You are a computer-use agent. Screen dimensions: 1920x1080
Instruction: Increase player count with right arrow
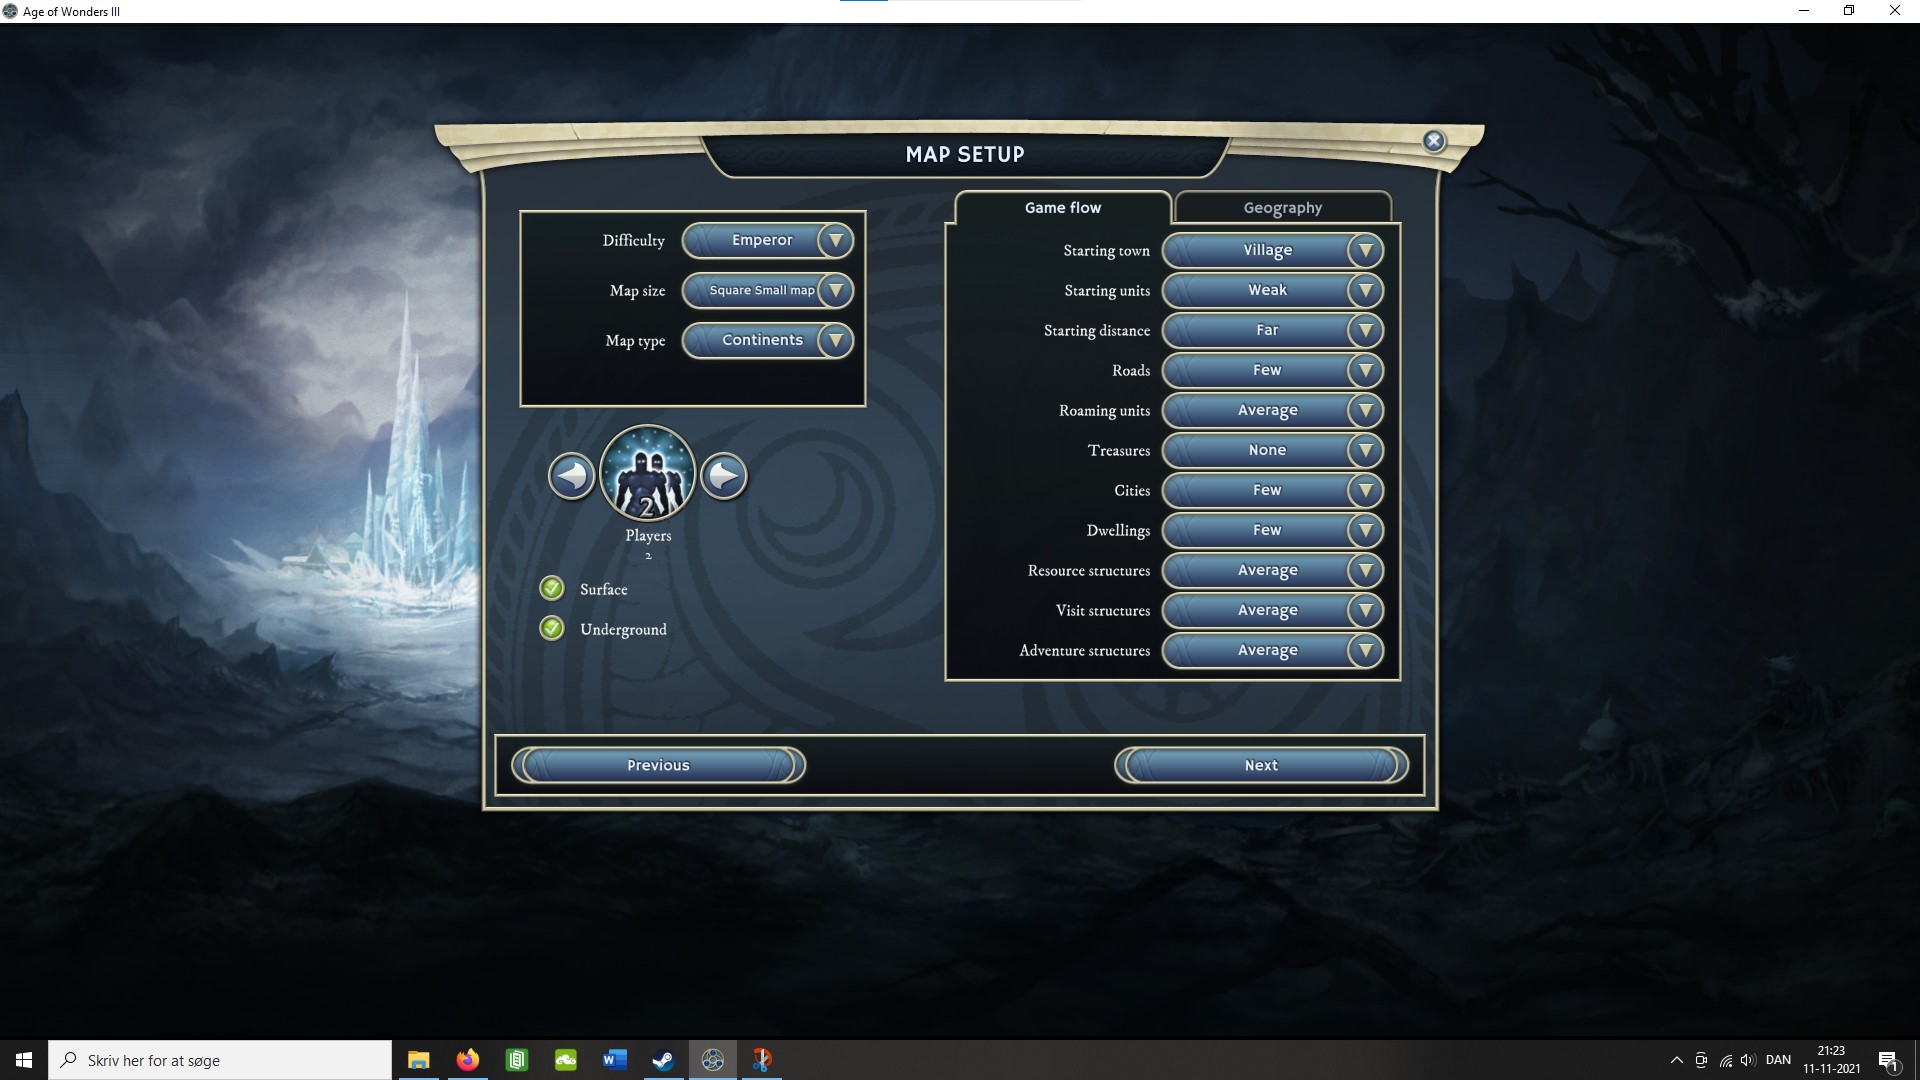click(724, 476)
